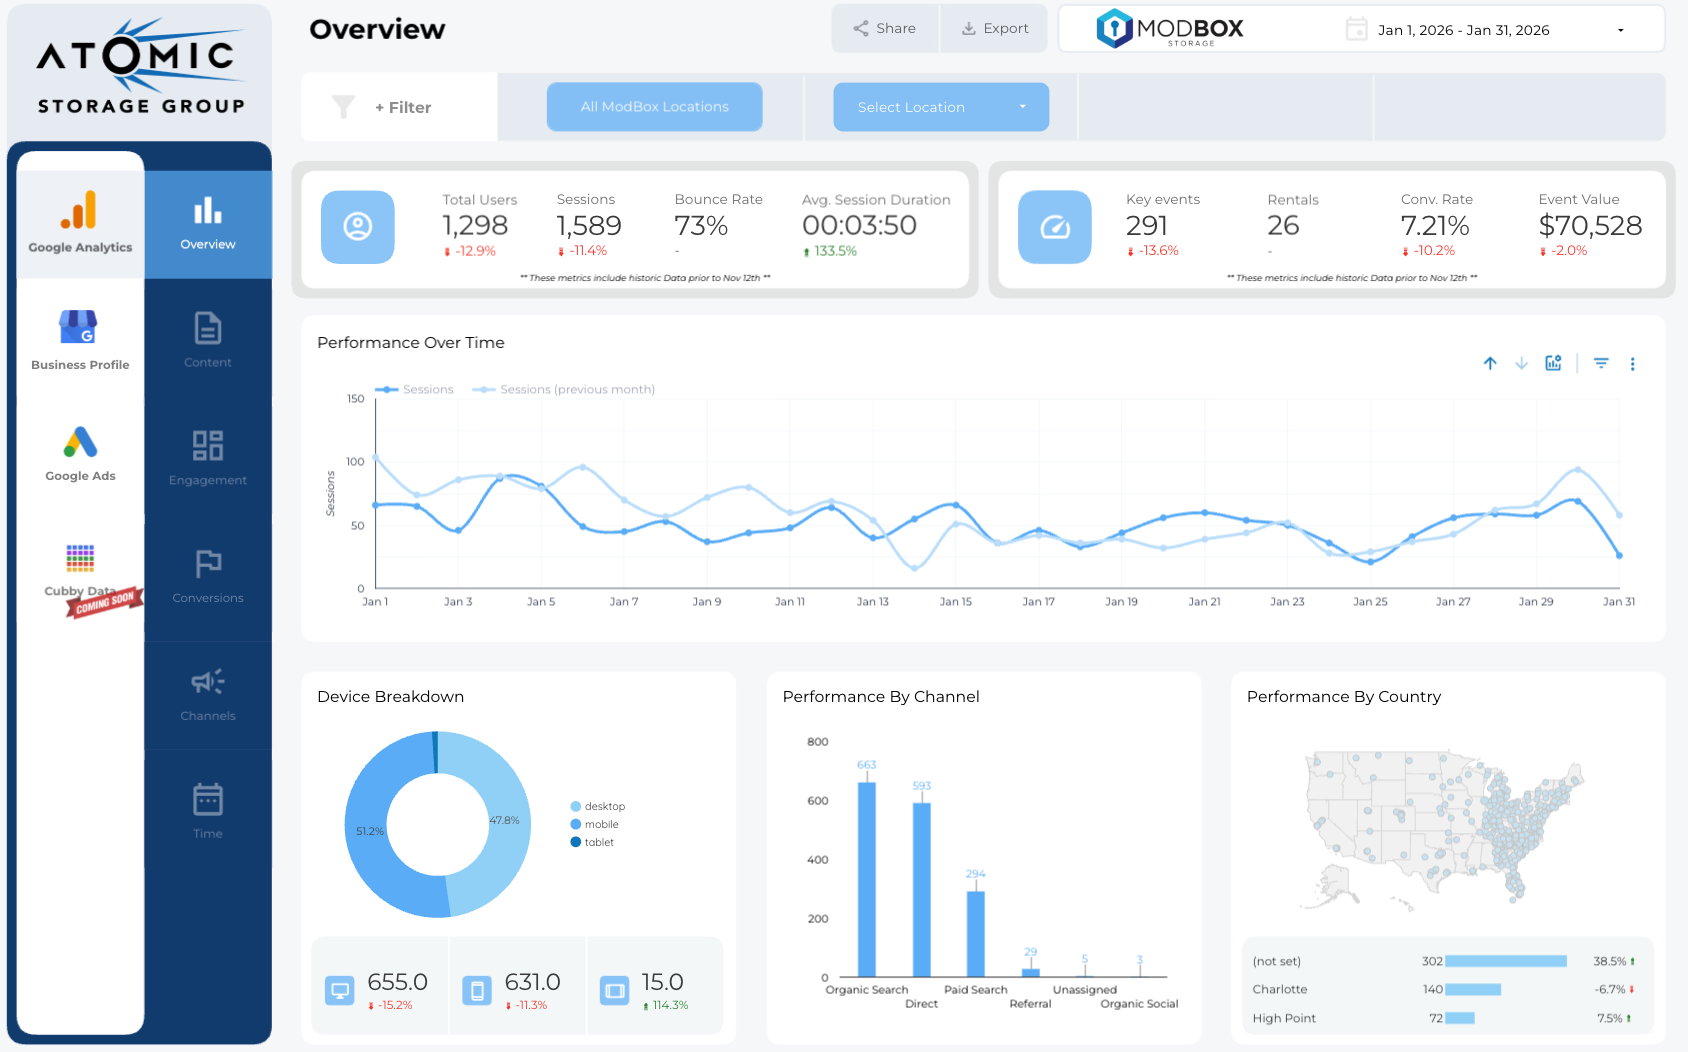
Task: Open the Time section in the navigation
Action: point(207,810)
